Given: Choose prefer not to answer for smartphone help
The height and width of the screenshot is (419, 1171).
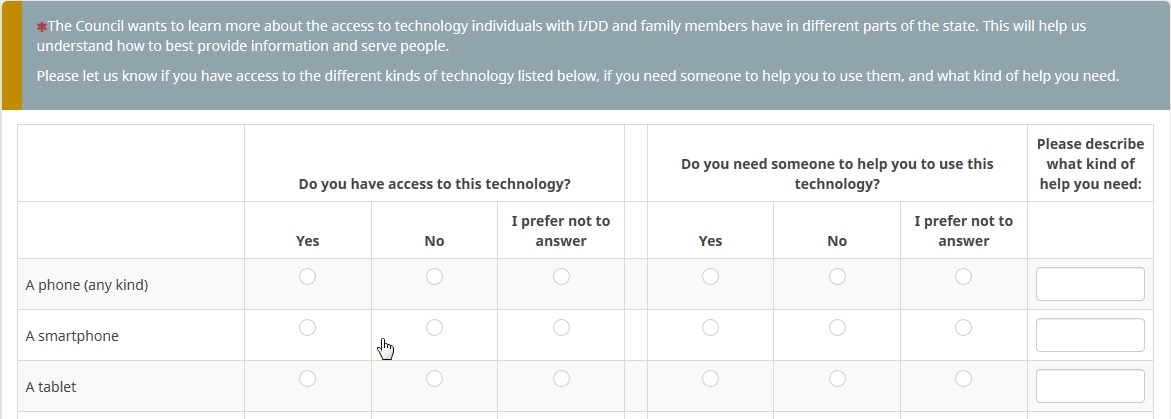Looking at the screenshot, I should (963, 327).
